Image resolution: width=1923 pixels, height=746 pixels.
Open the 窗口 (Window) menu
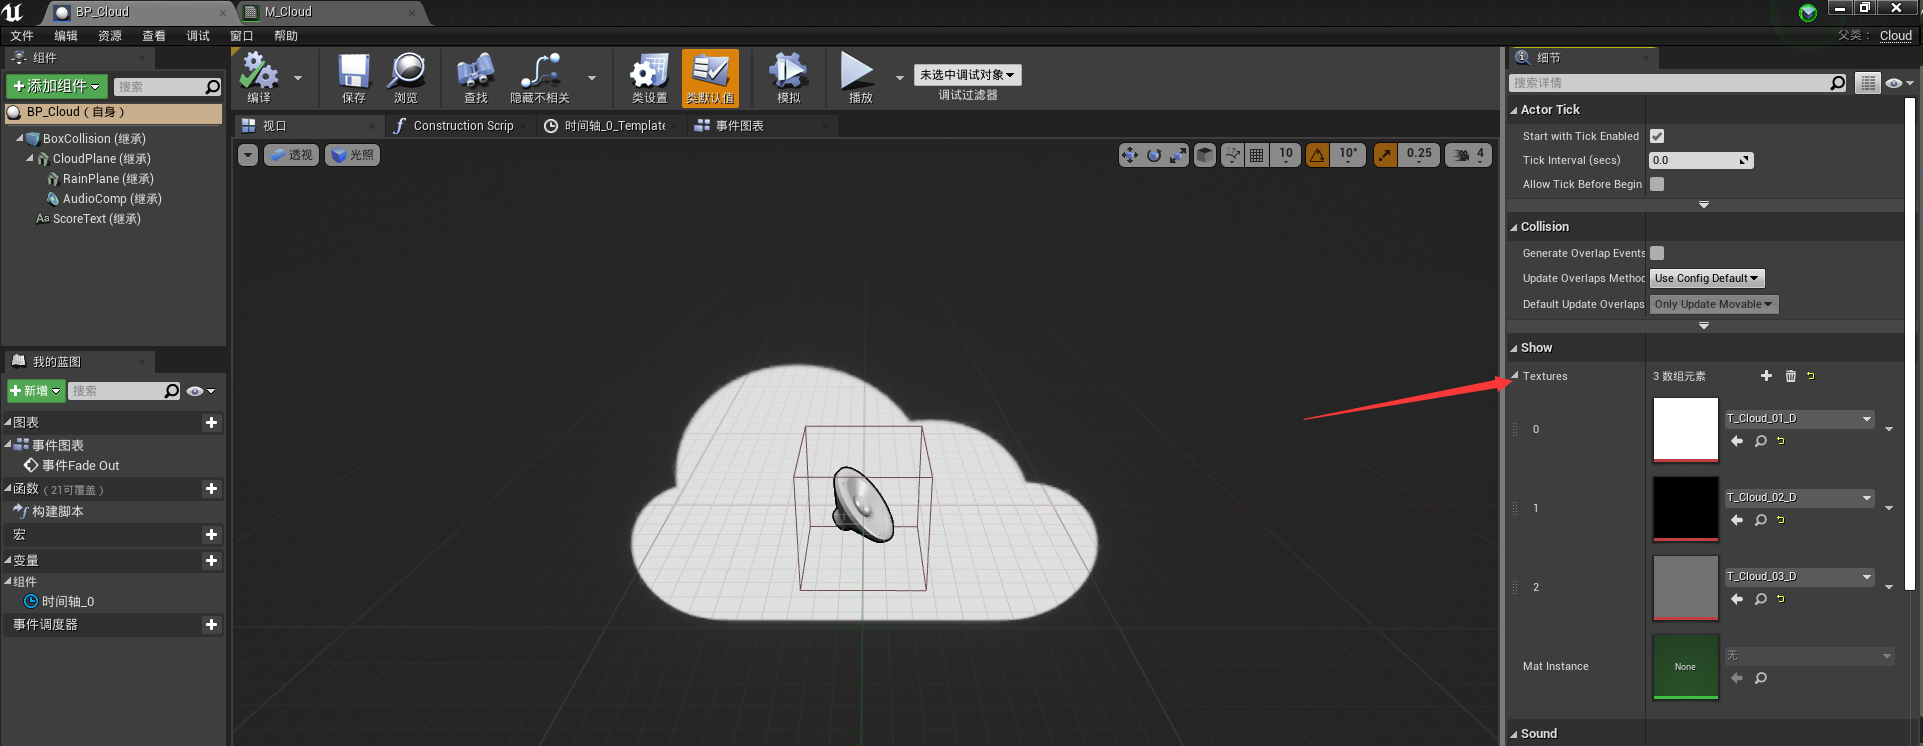click(241, 36)
